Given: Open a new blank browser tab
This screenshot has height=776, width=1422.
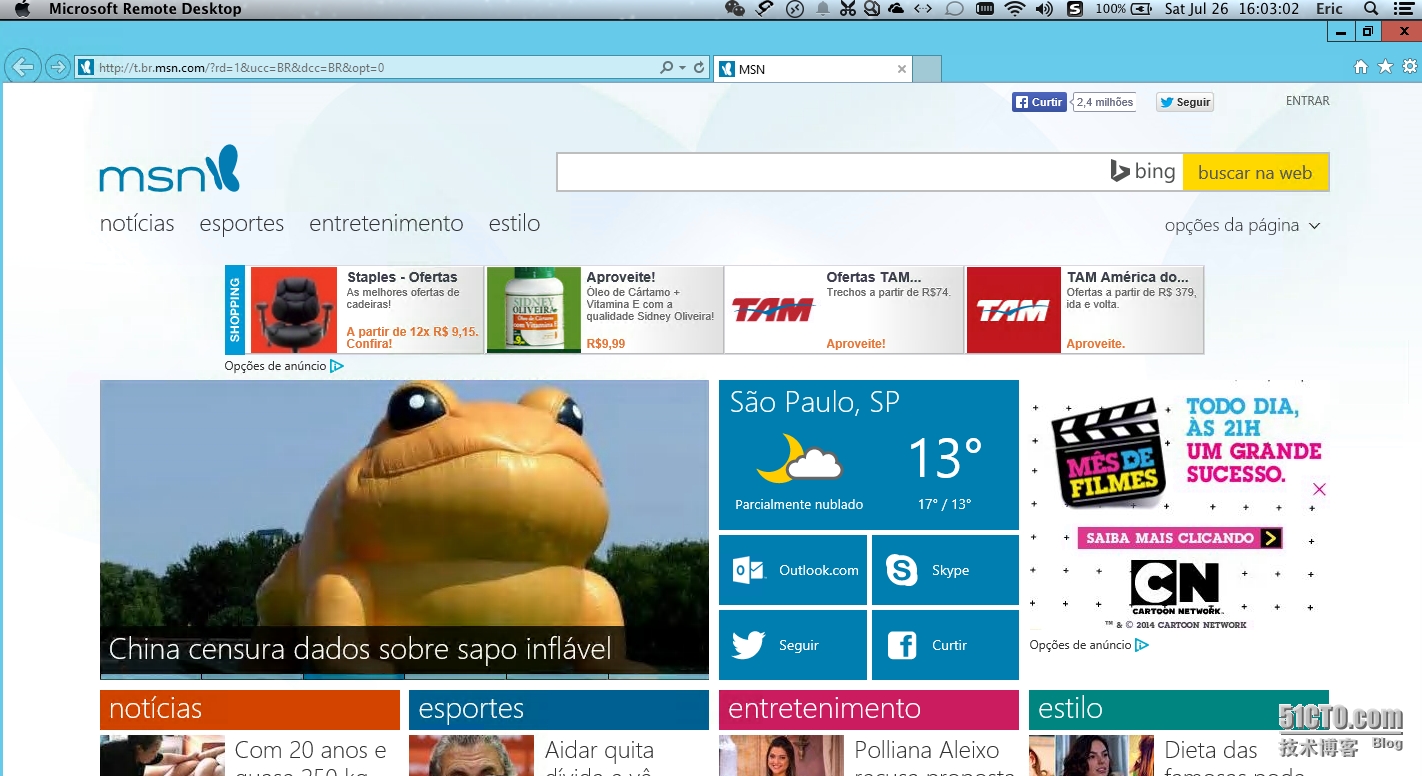Looking at the screenshot, I should point(927,69).
